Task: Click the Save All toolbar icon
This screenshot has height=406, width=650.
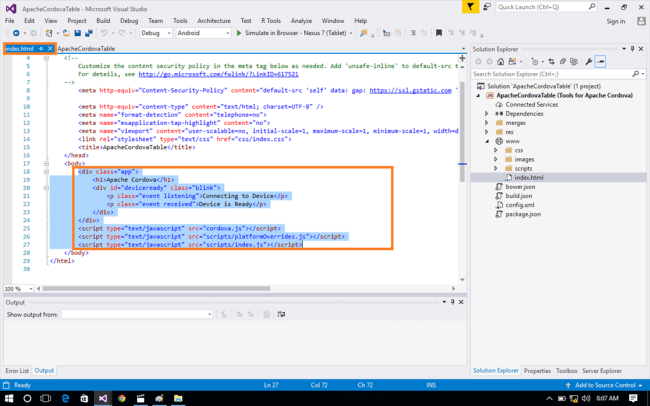Action: 89,33
